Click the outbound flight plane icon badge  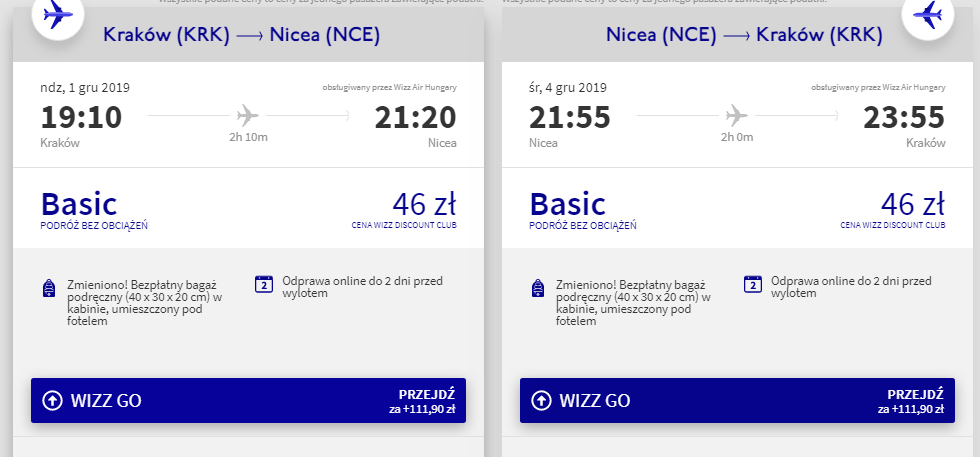point(58,15)
